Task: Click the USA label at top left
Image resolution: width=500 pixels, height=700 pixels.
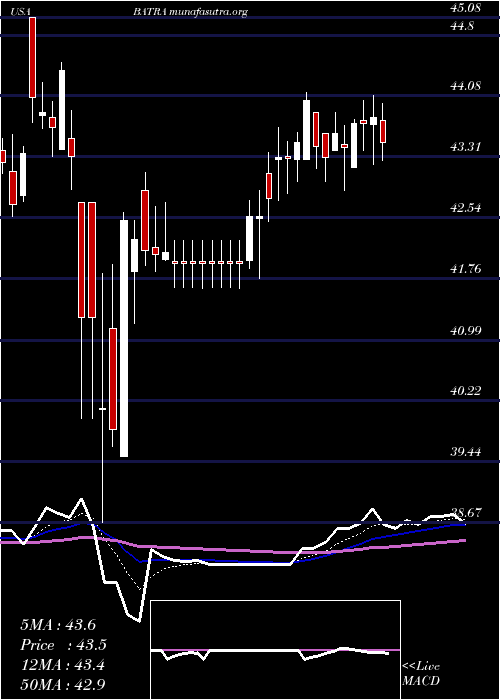Action: point(22,13)
